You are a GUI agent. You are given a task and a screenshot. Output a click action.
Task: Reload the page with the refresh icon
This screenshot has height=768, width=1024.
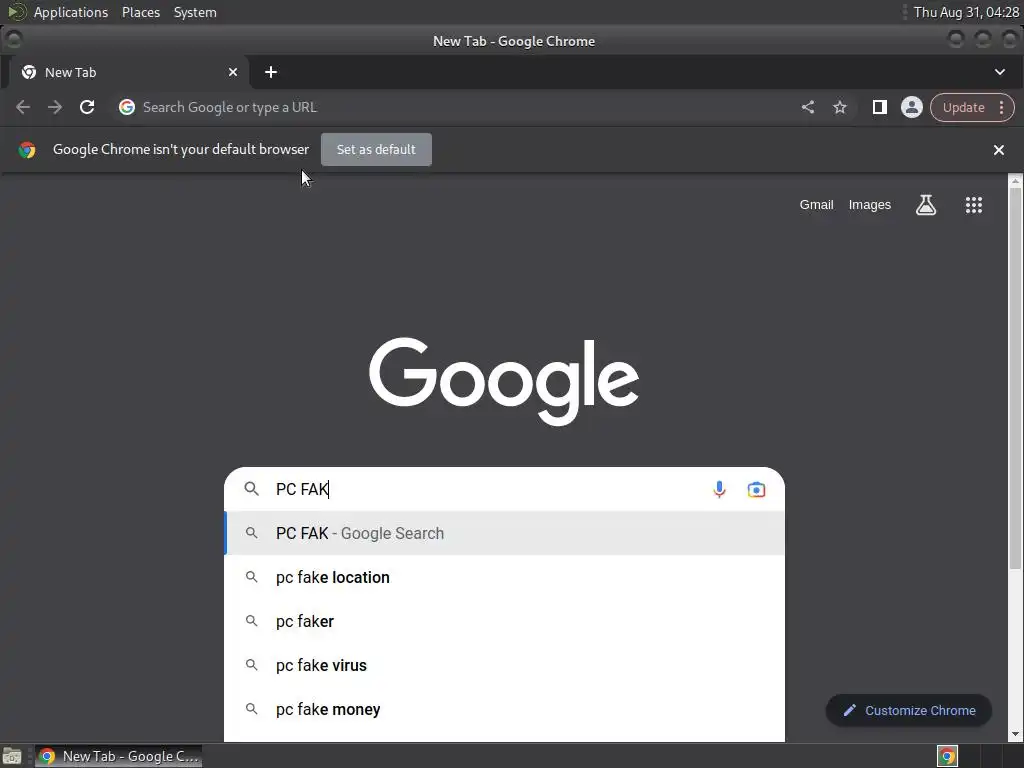pos(87,107)
